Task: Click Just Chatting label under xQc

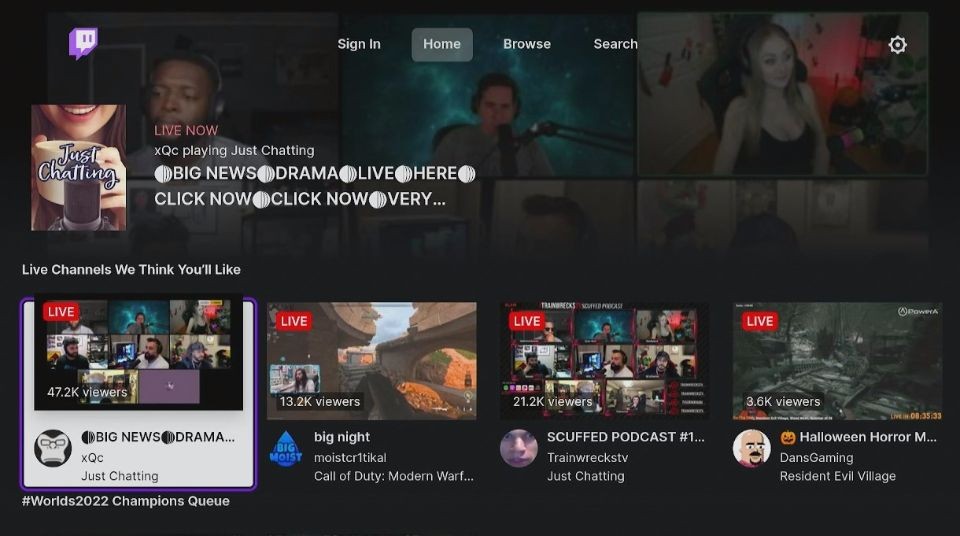Action: [120, 476]
